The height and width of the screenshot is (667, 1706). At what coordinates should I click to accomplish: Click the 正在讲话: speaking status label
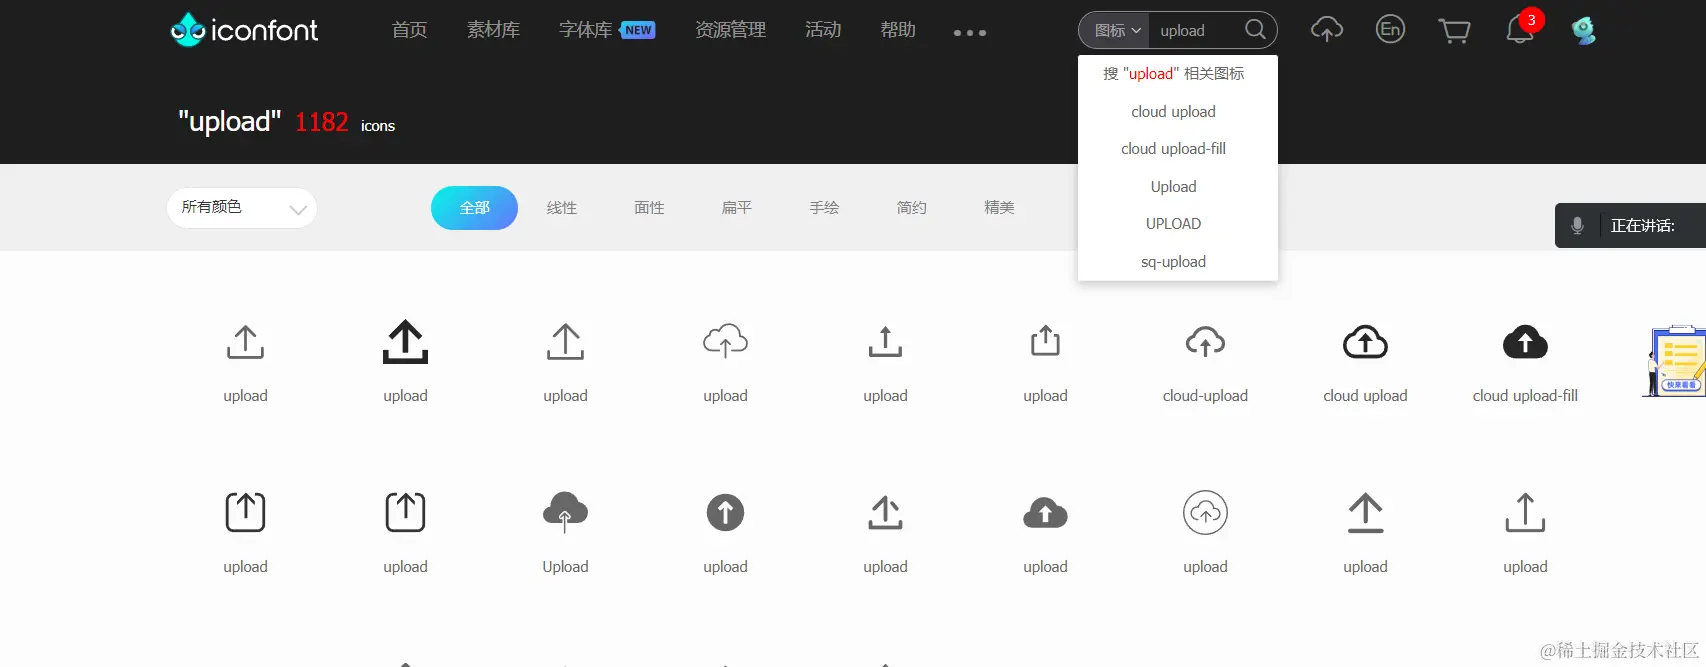pos(1642,226)
